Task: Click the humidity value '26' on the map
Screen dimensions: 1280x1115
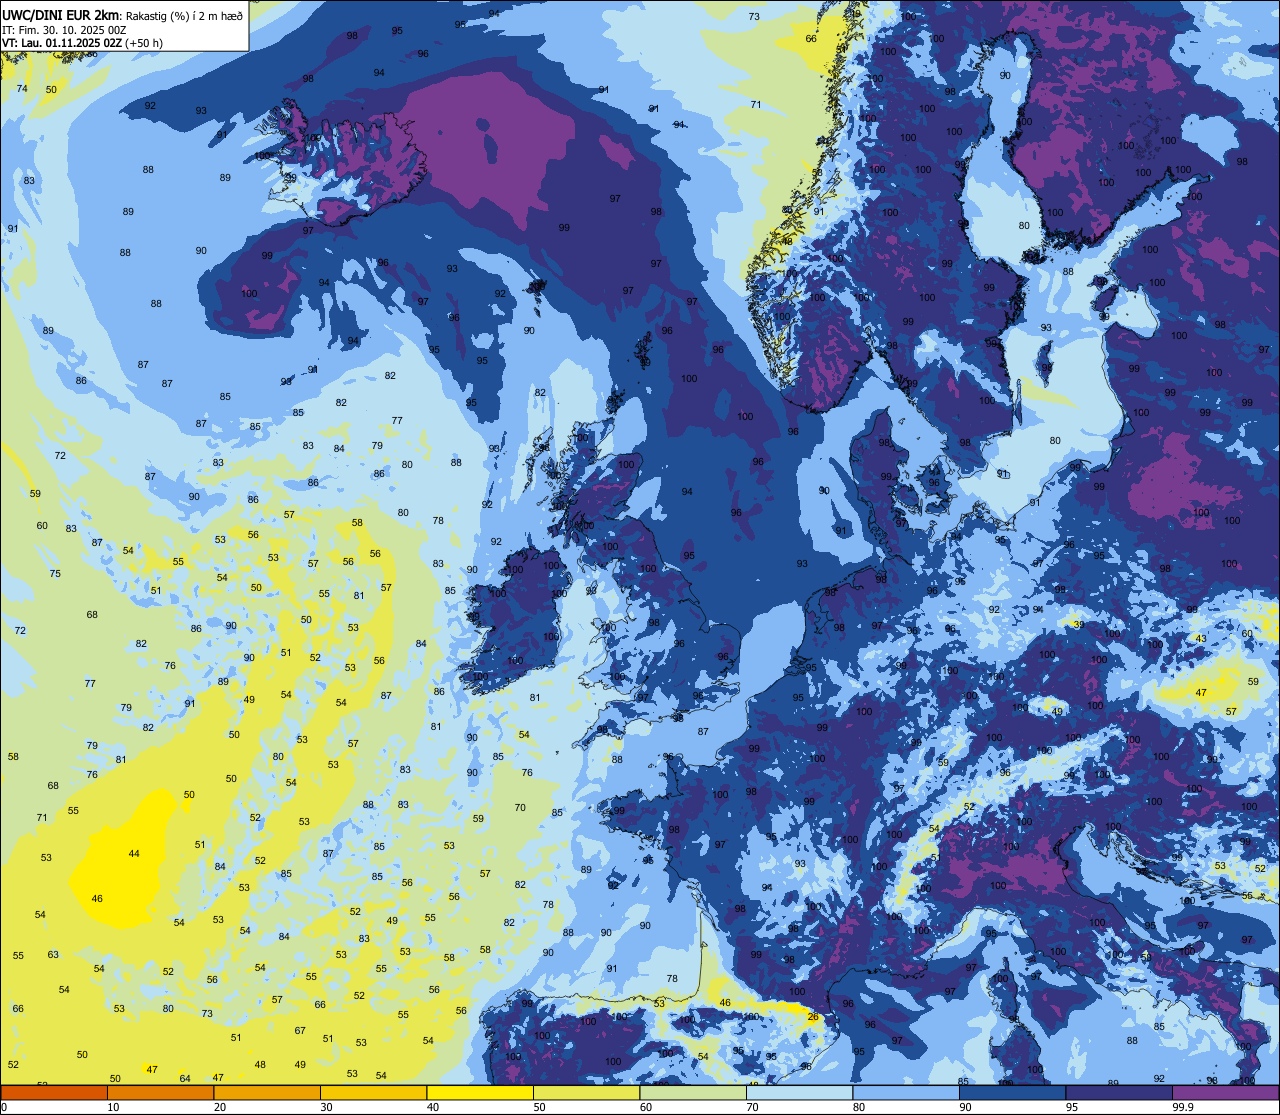Action: (x=813, y=1017)
